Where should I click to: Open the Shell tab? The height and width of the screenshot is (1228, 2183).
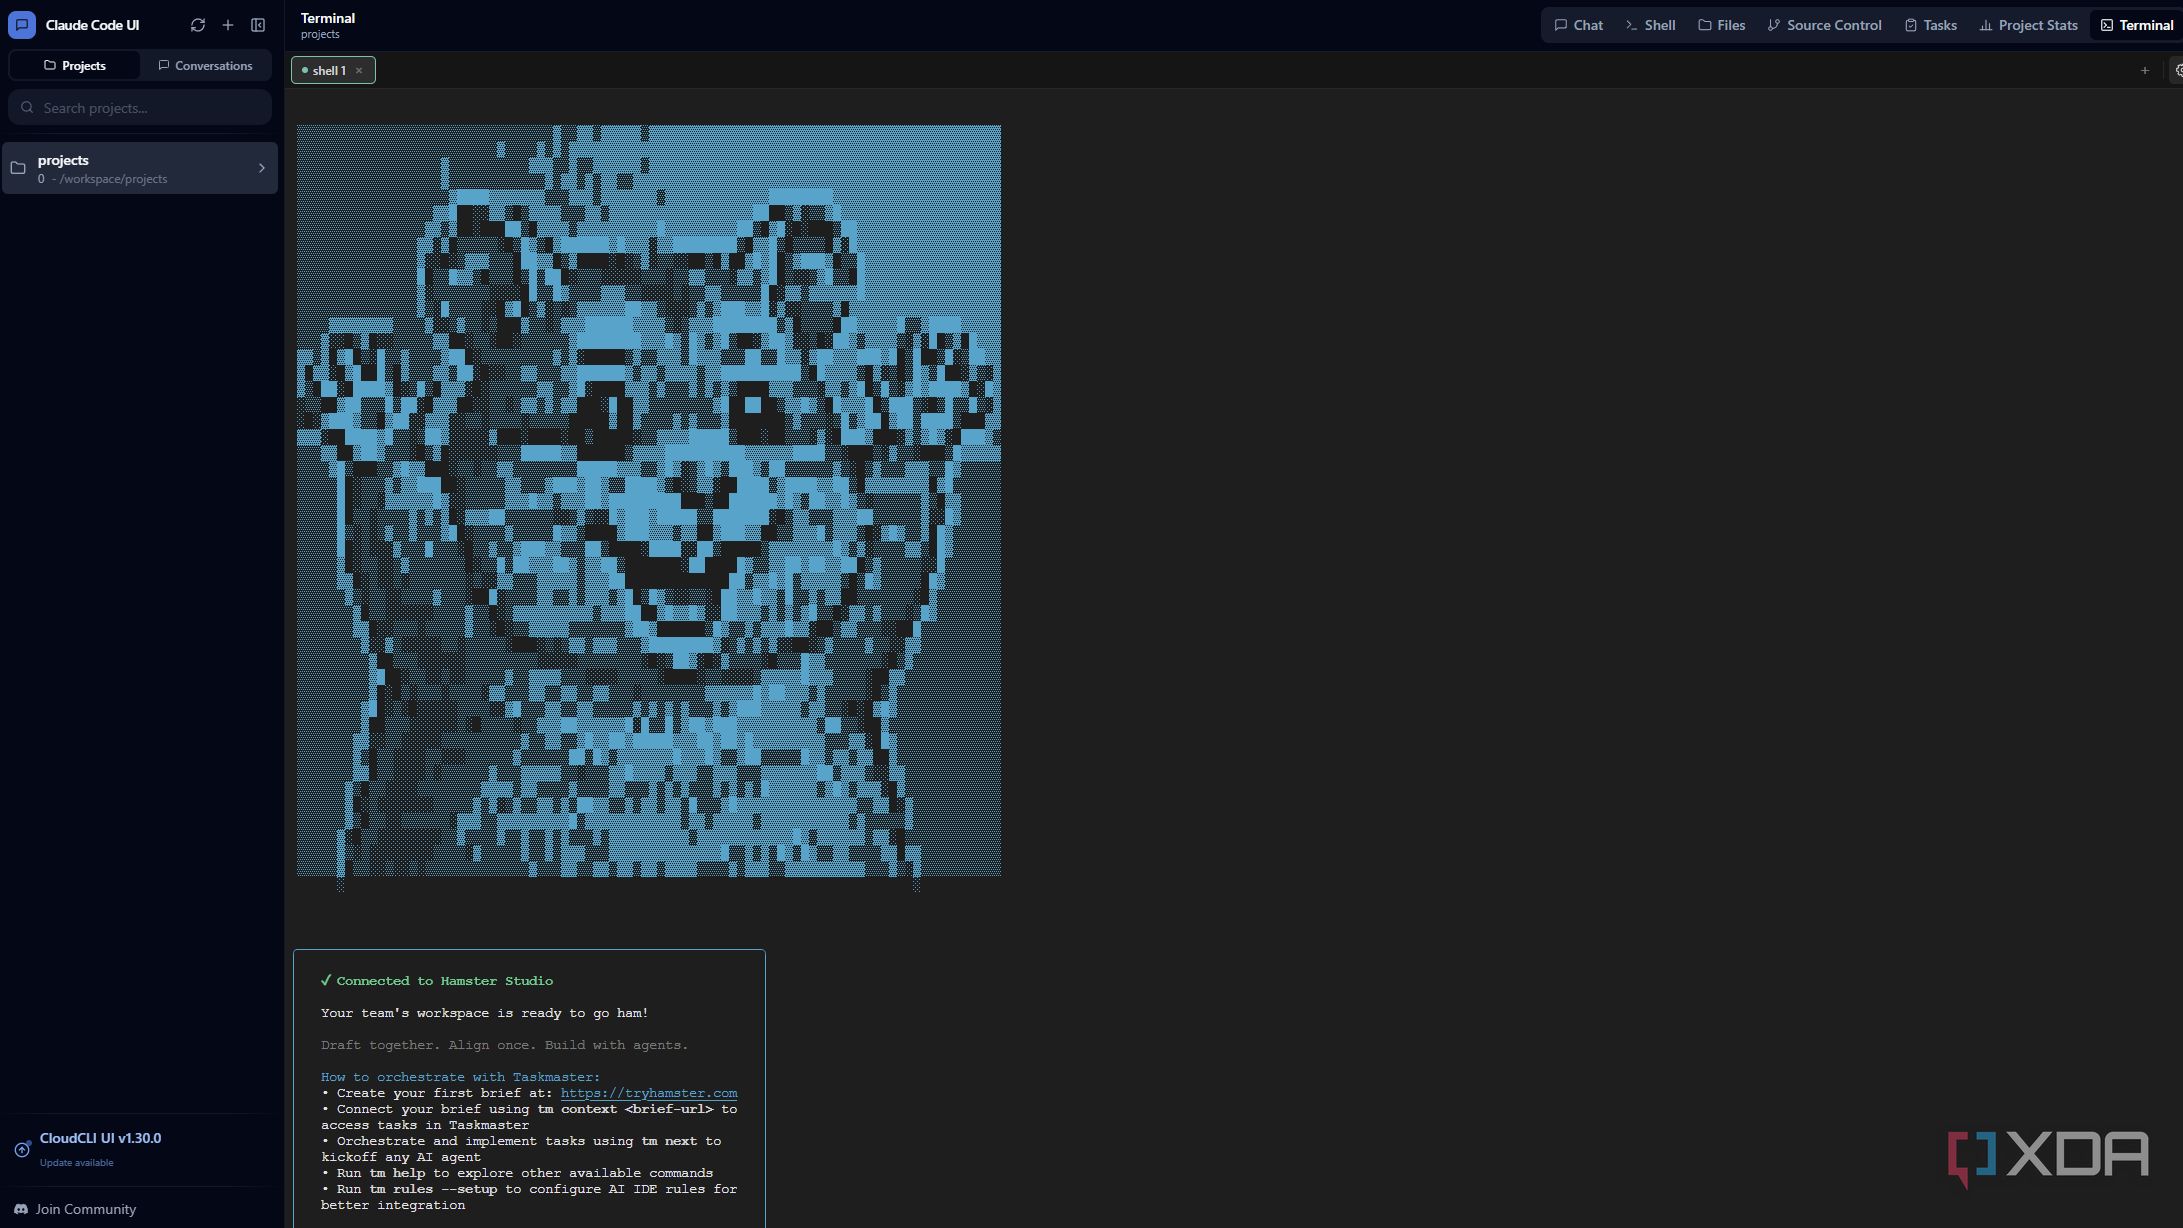[1650, 25]
